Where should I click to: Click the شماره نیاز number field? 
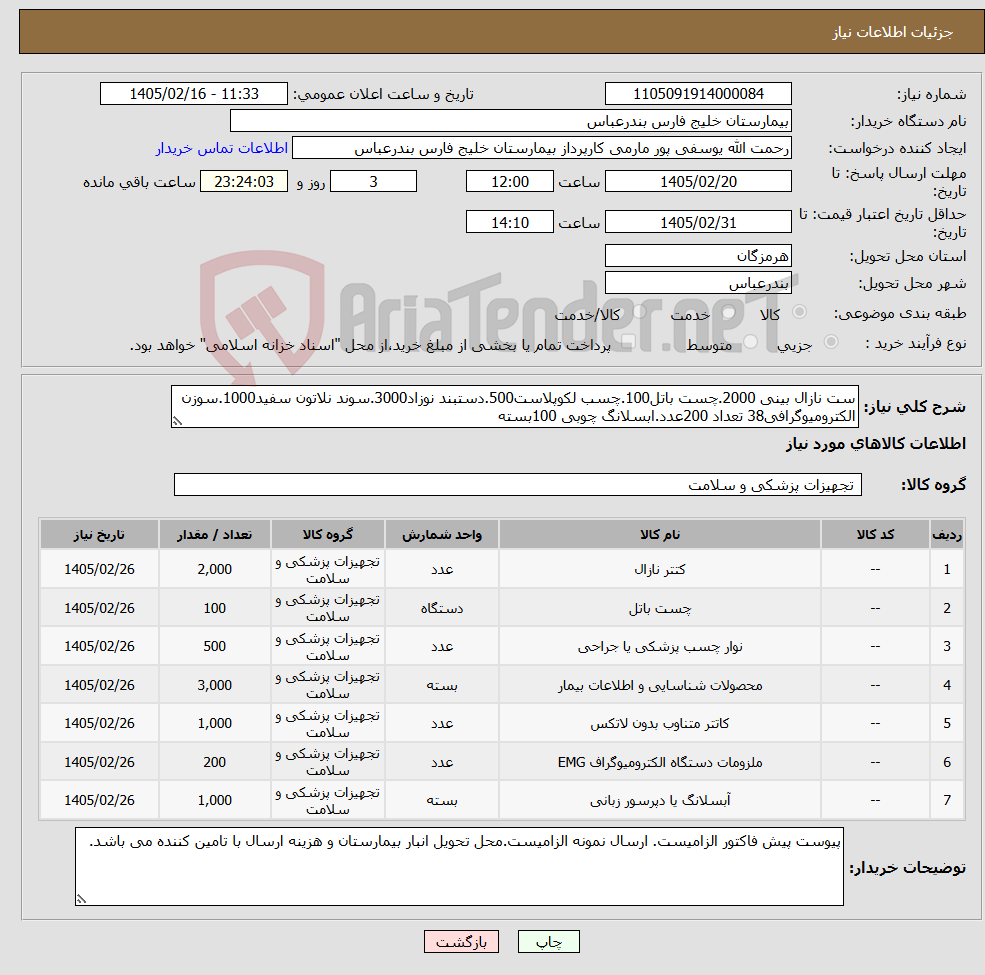(698, 94)
